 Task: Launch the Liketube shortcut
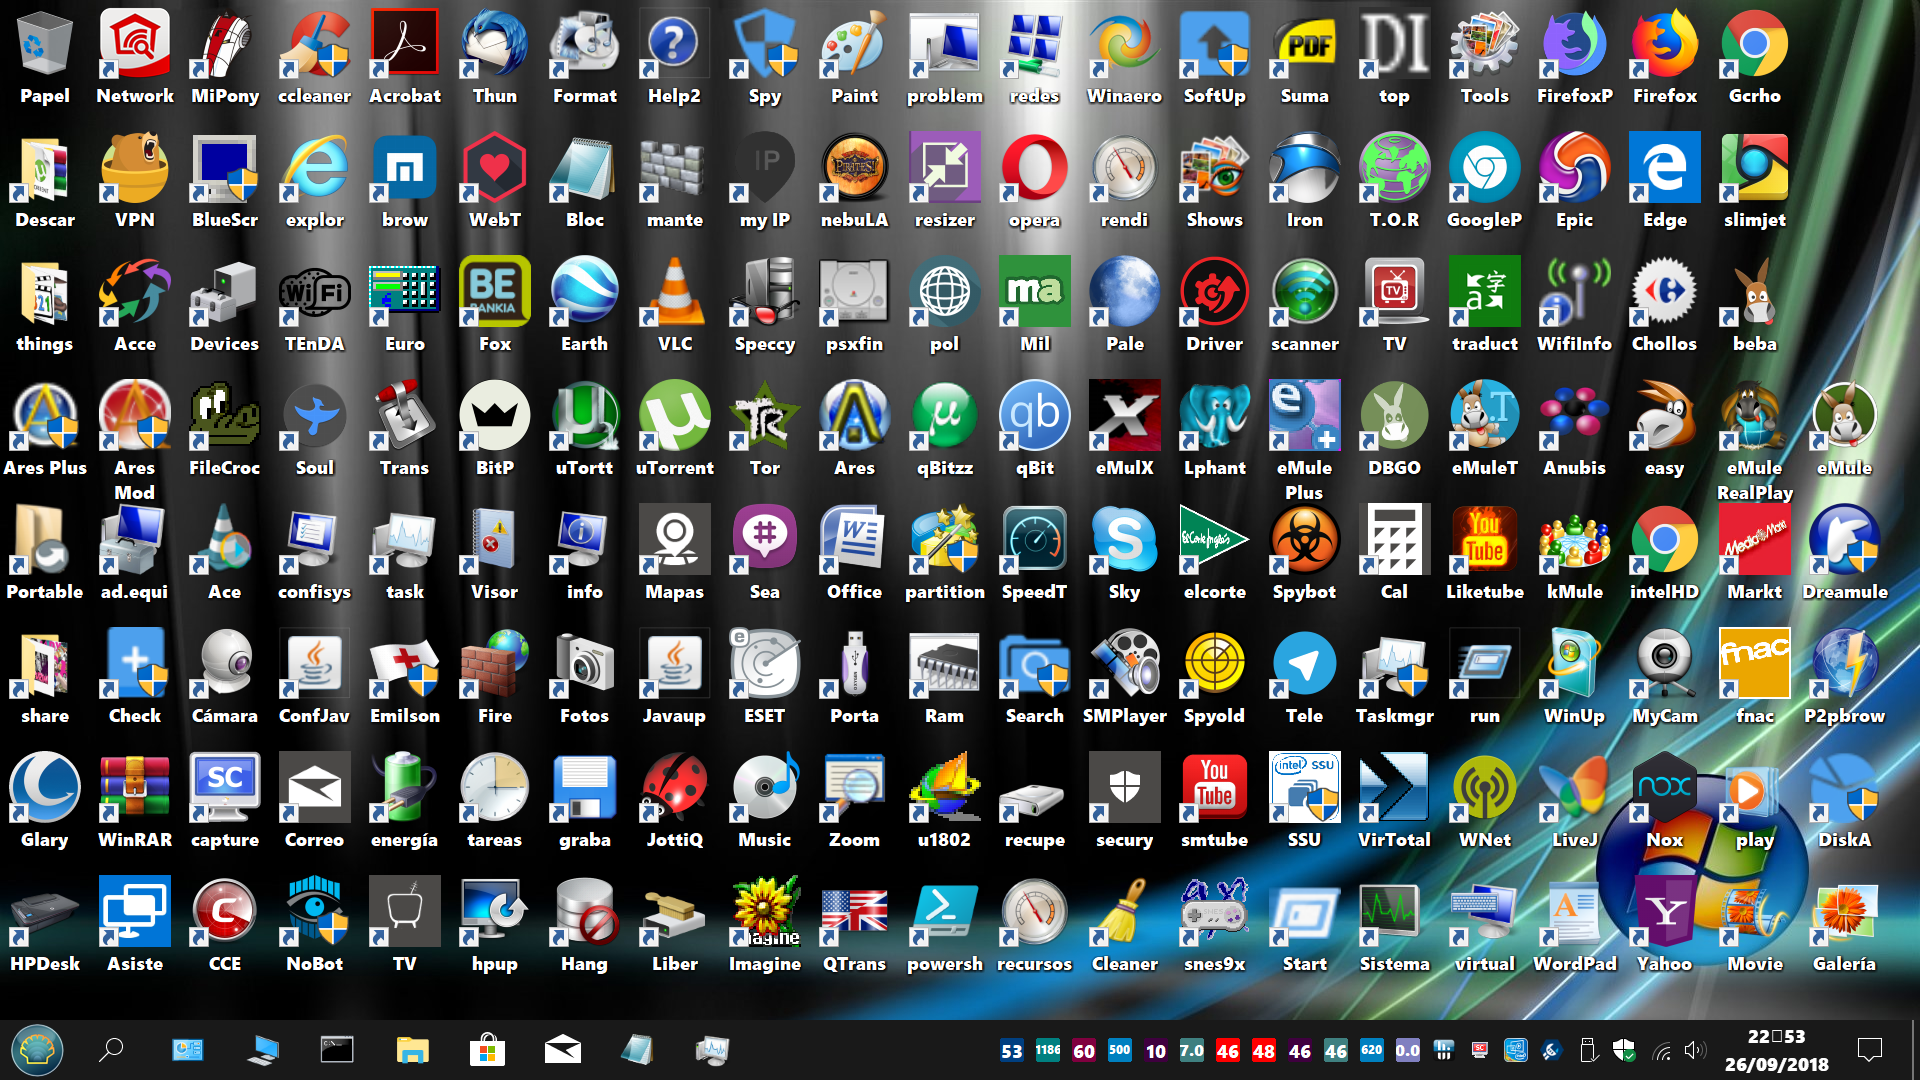[x=1485, y=553]
